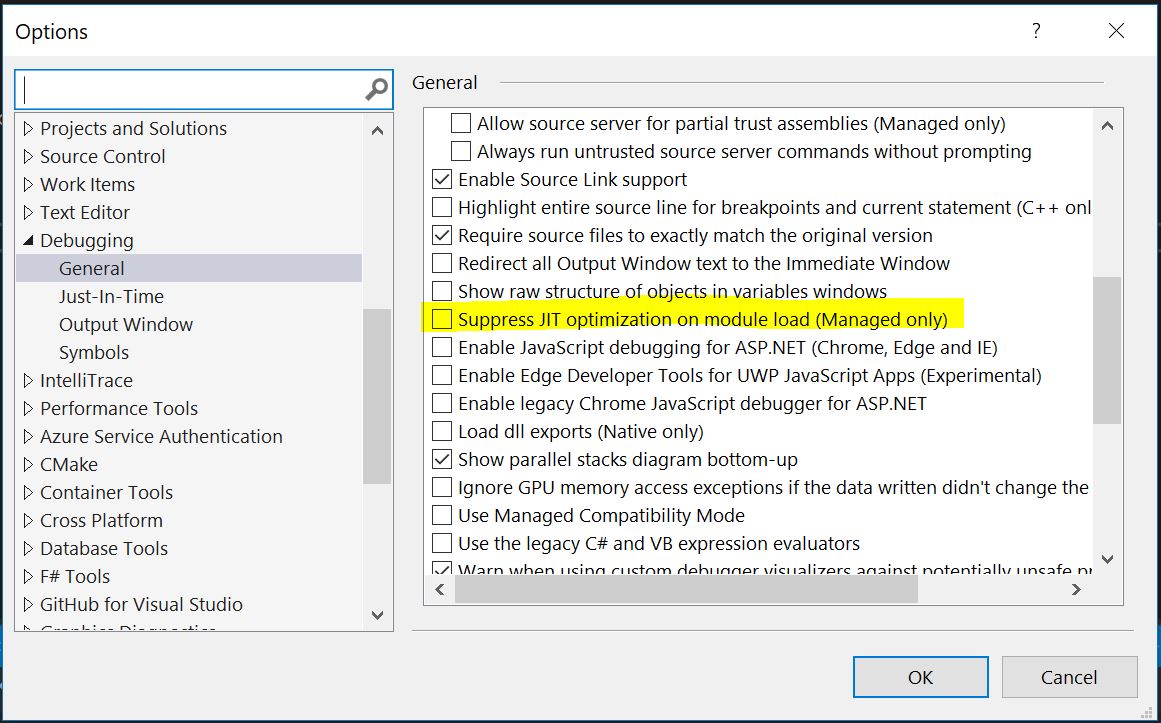
Task: Enable Suppress JIT optimization on module load
Action: (441, 320)
